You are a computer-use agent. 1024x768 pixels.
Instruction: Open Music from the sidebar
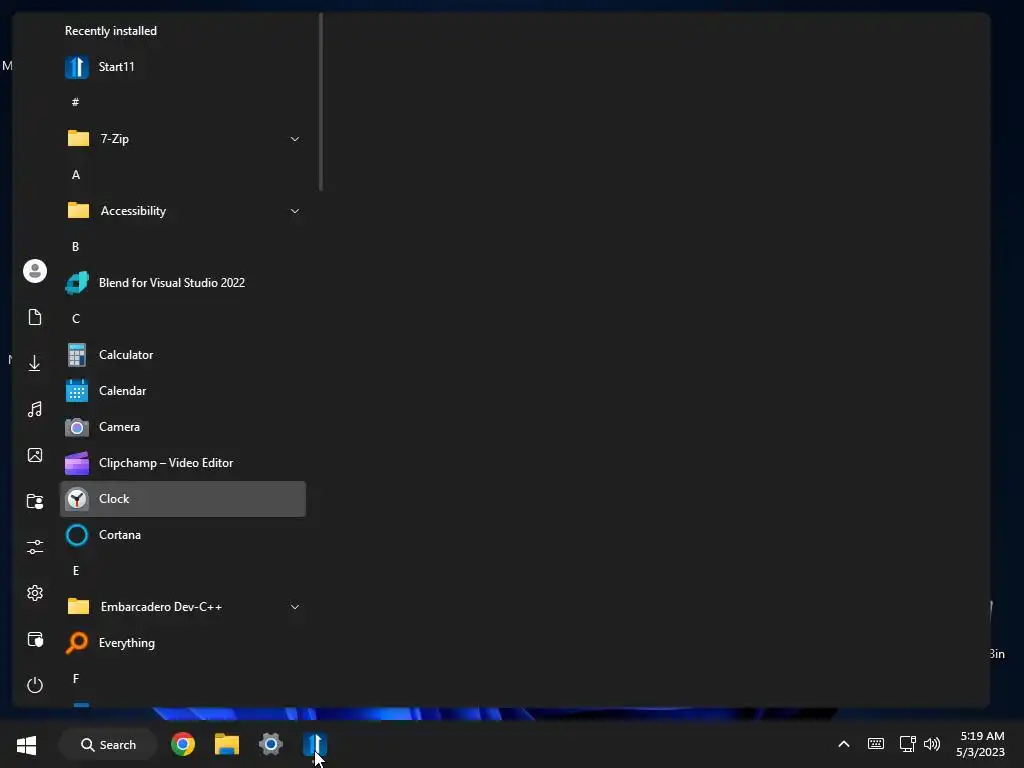pyautogui.click(x=35, y=409)
